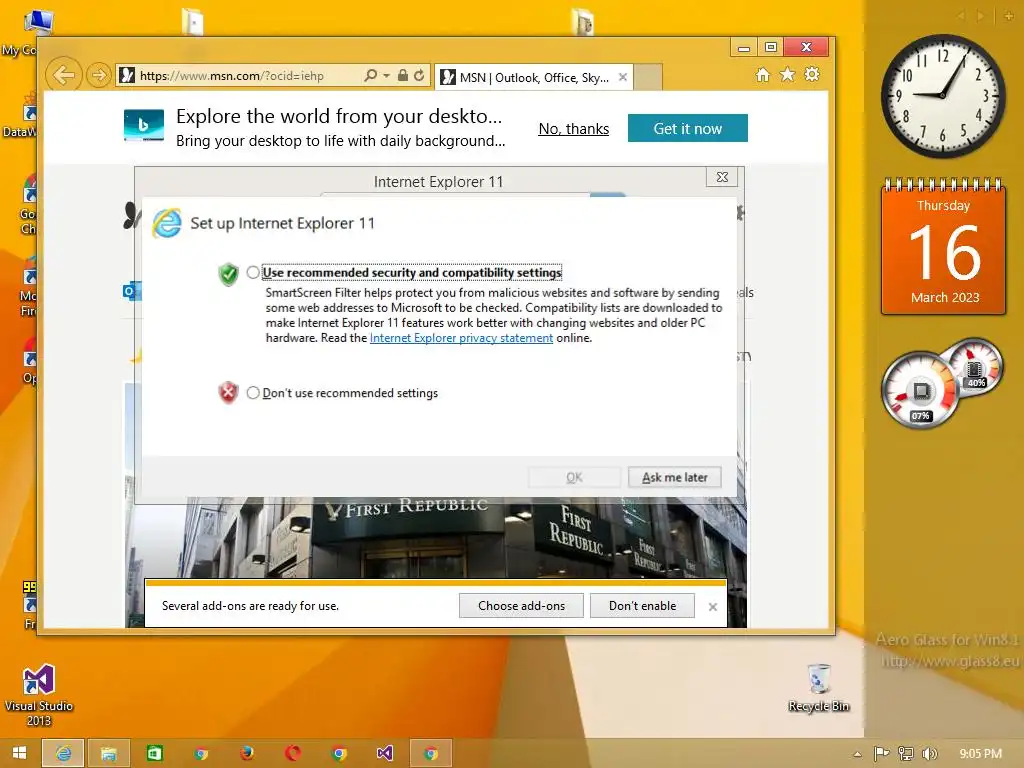
Task: Open the Recycle Bin desktop icon
Action: (x=818, y=688)
